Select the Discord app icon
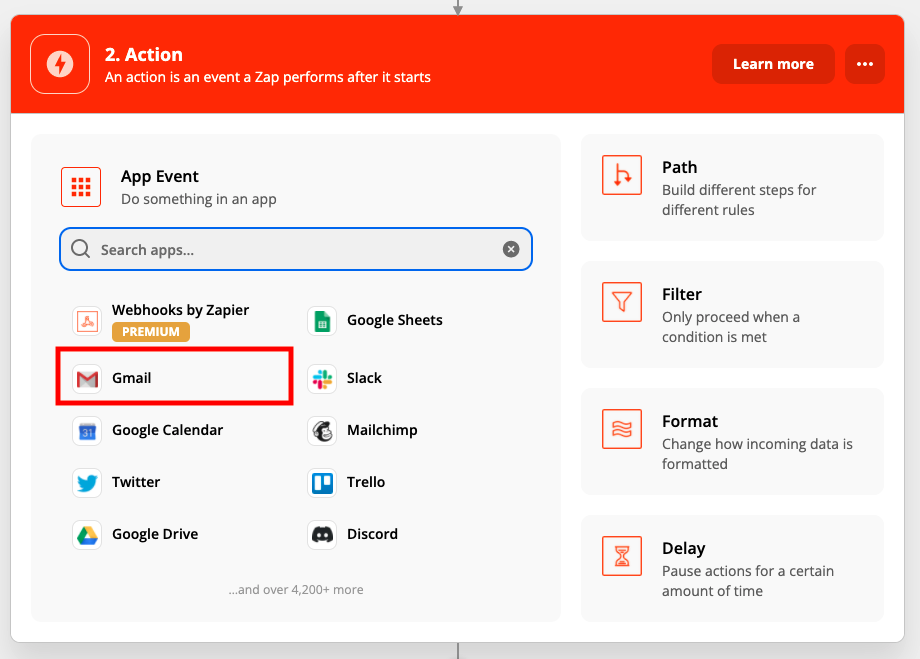Image resolution: width=920 pixels, height=659 pixels. click(322, 535)
